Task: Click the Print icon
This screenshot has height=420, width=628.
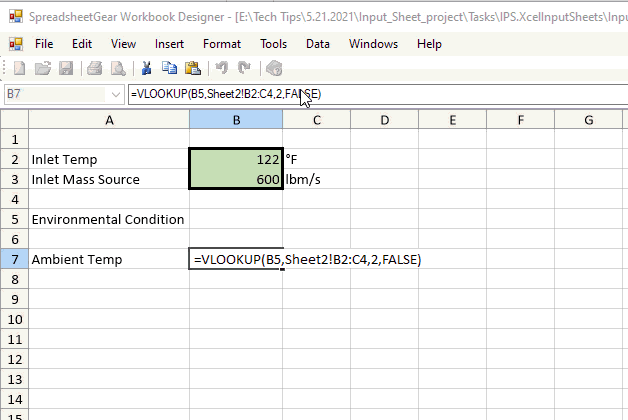Action: point(94,68)
